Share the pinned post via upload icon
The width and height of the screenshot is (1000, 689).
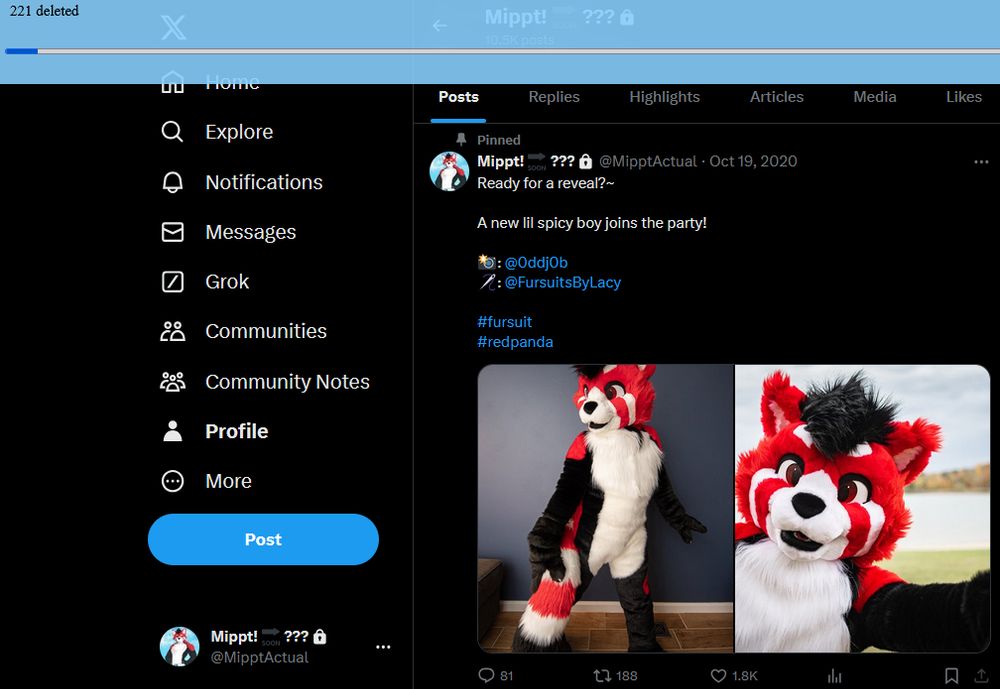tap(980, 675)
